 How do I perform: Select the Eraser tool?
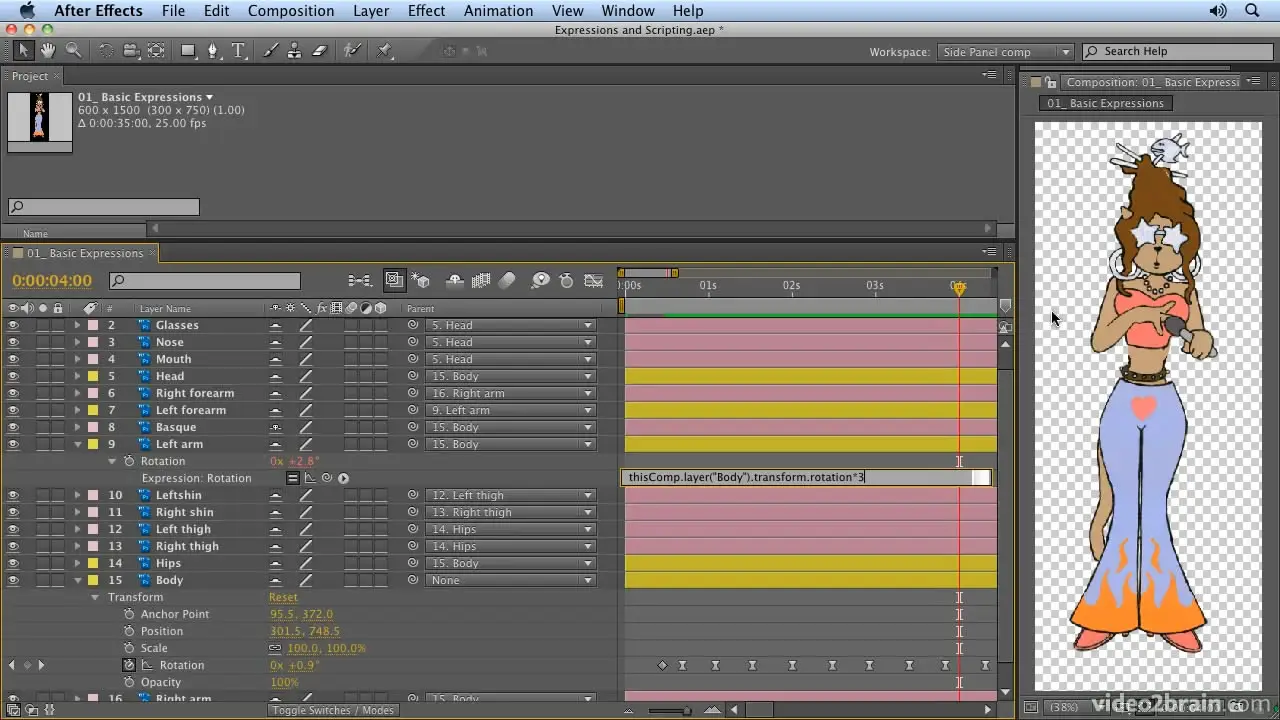click(320, 51)
